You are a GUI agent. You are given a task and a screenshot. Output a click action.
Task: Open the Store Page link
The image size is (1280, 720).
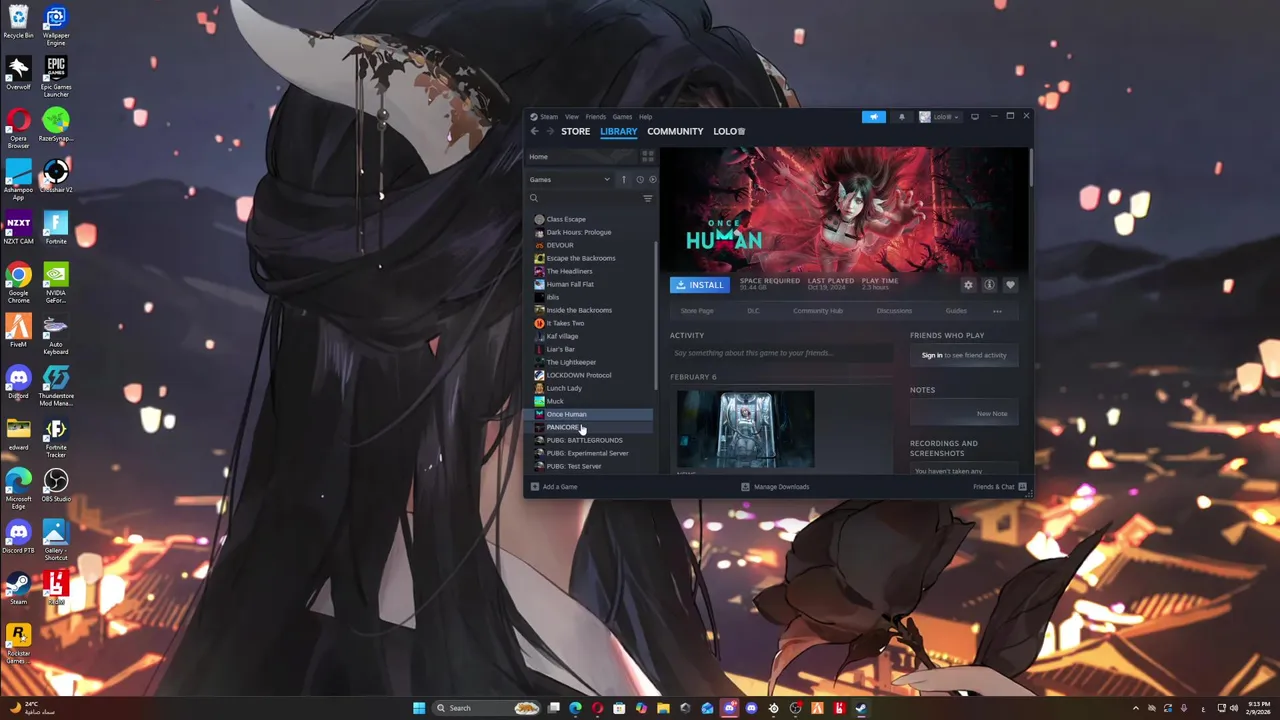click(697, 311)
